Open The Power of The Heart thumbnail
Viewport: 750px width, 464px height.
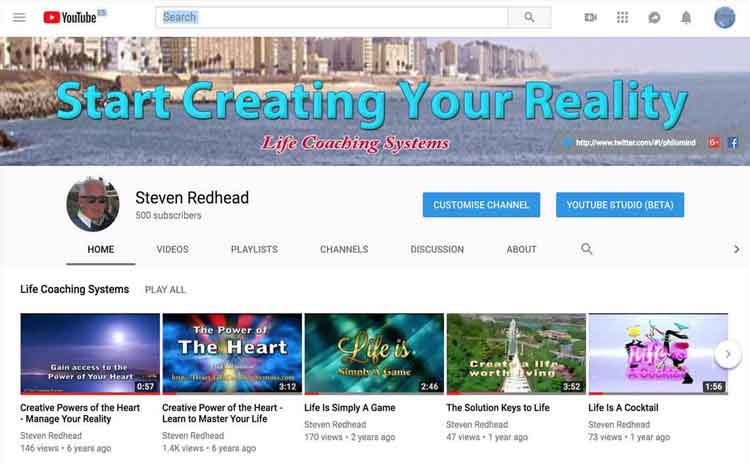pos(232,354)
